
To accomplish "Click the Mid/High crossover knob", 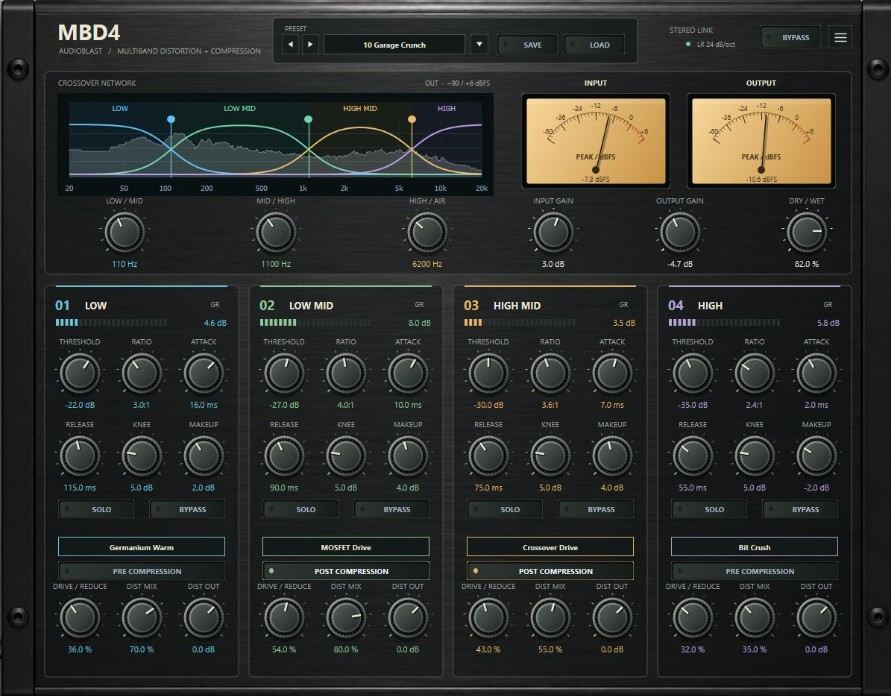I will tap(276, 232).
